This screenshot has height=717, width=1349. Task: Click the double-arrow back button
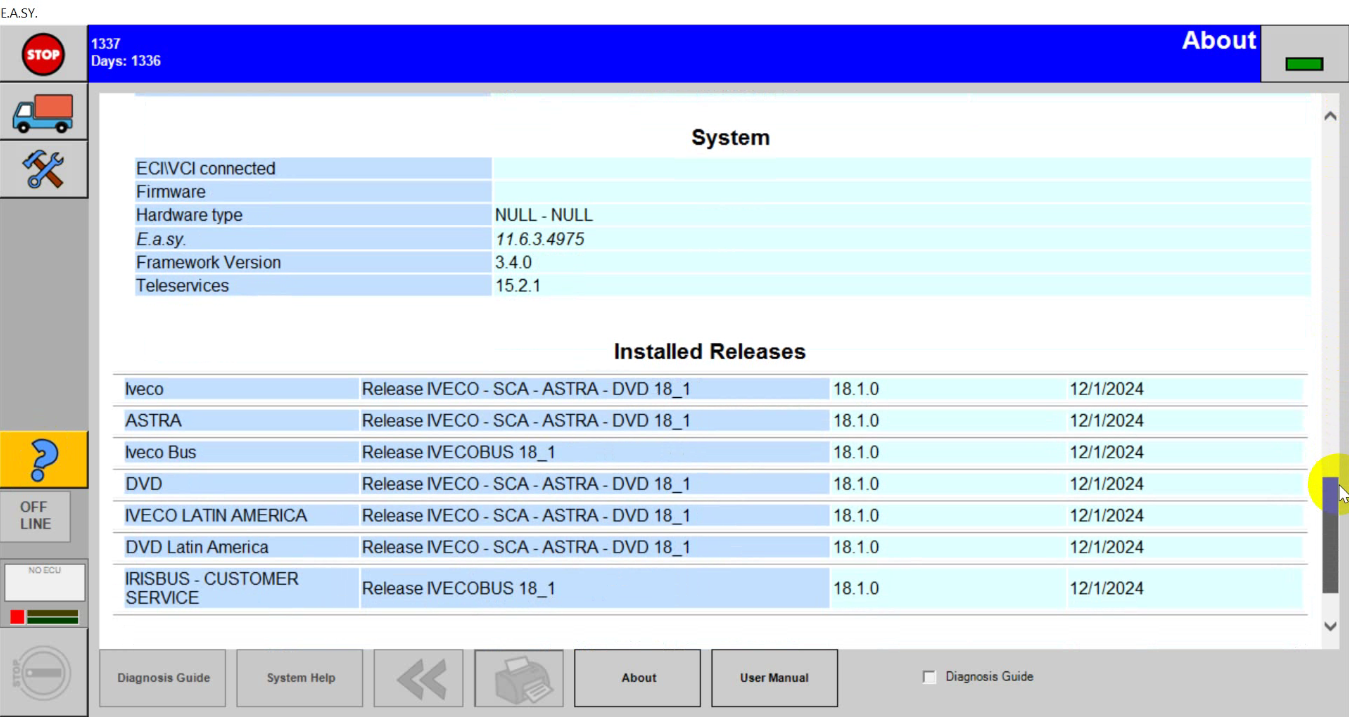coord(419,678)
